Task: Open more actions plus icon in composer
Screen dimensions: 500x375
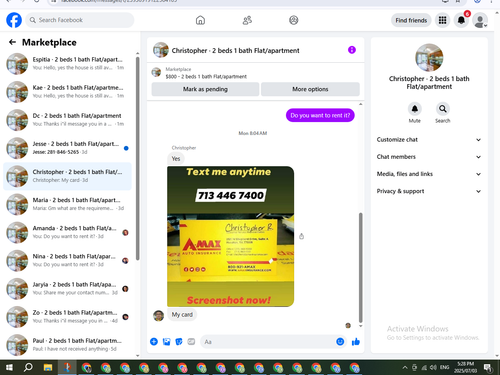Action: click(x=154, y=342)
